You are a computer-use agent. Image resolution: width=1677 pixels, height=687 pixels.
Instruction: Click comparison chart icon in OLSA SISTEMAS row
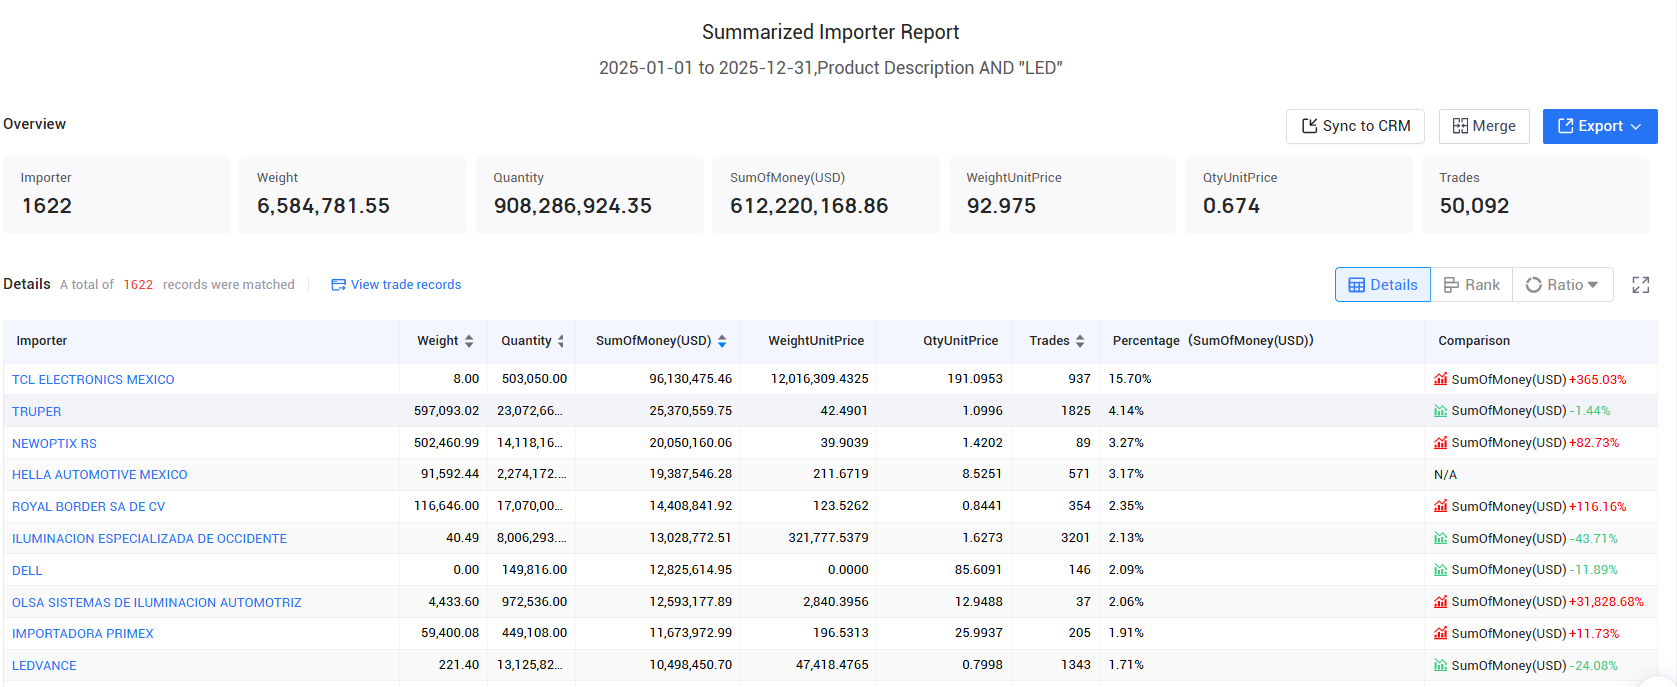[x=1440, y=602]
